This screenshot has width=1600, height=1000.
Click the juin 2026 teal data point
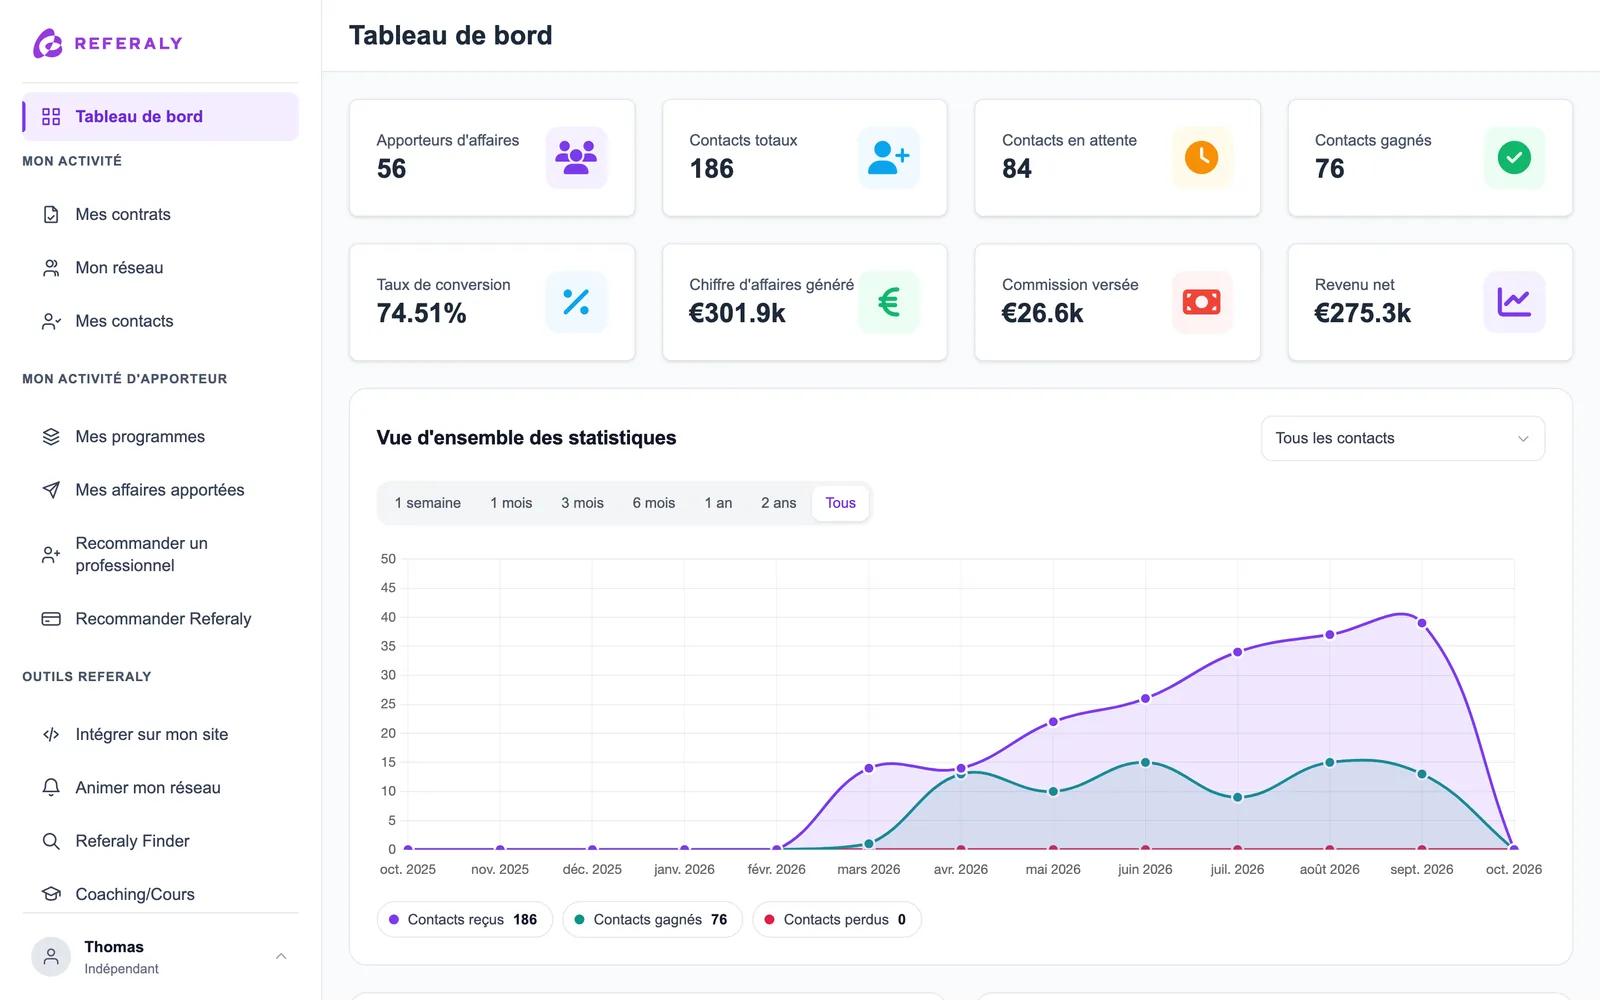pos(1145,762)
